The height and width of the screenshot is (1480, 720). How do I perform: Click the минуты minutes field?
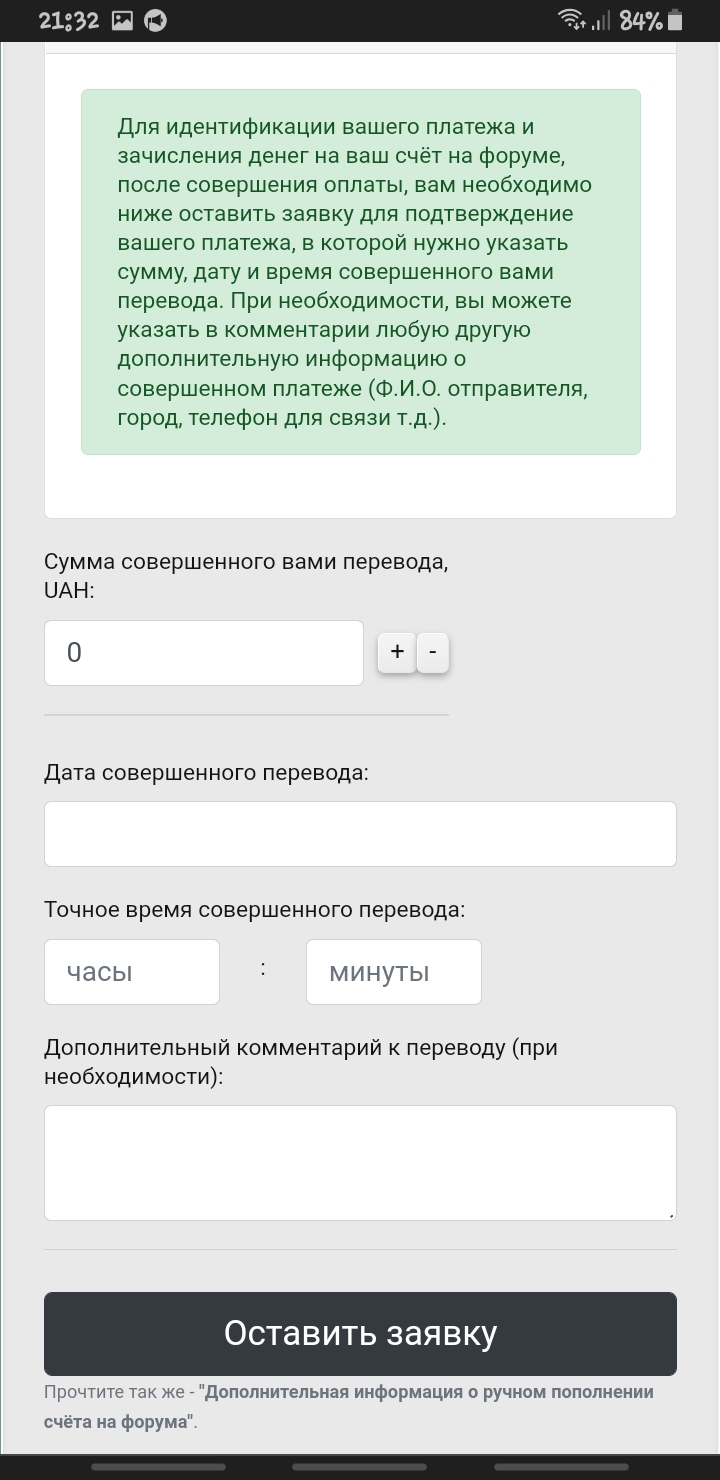pos(394,972)
